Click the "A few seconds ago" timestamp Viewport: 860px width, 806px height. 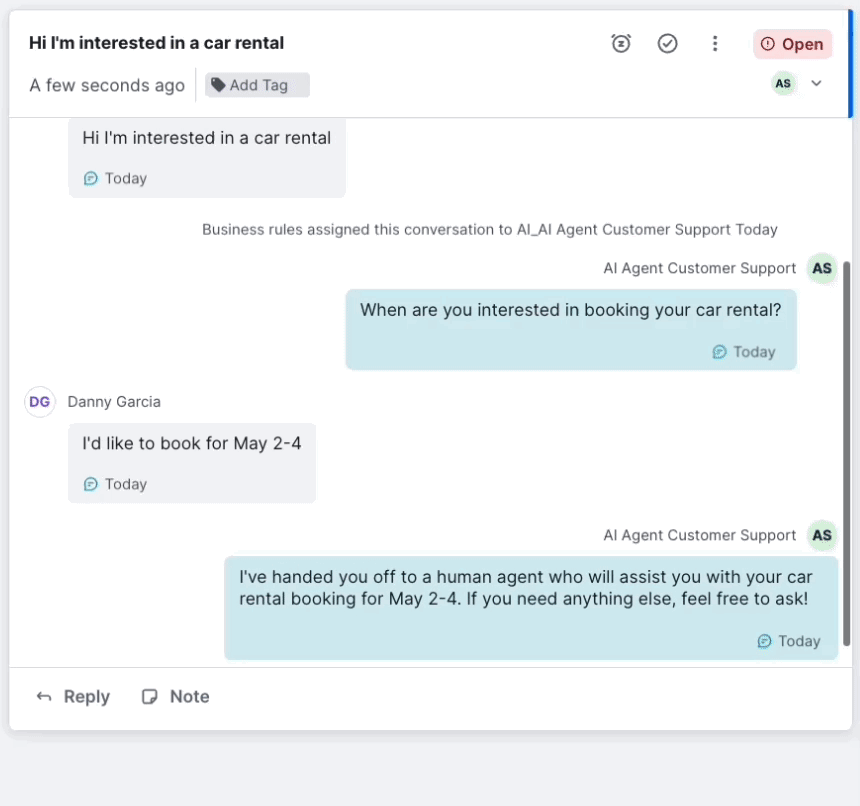107,85
